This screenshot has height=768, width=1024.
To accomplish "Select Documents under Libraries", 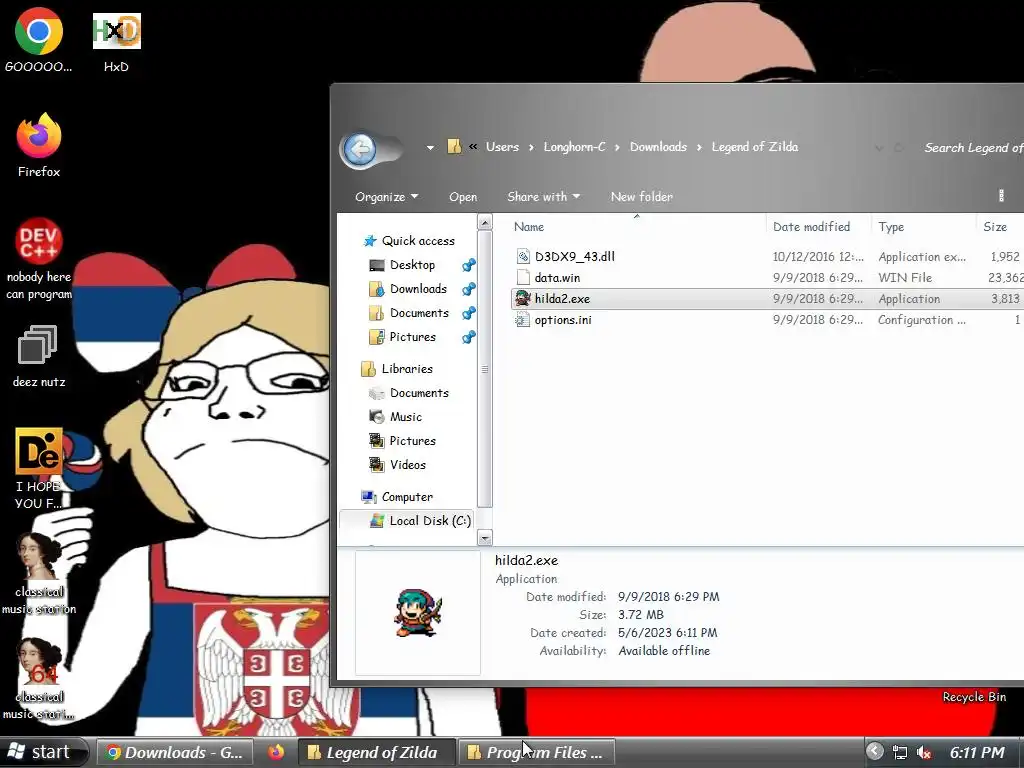I will click(419, 393).
